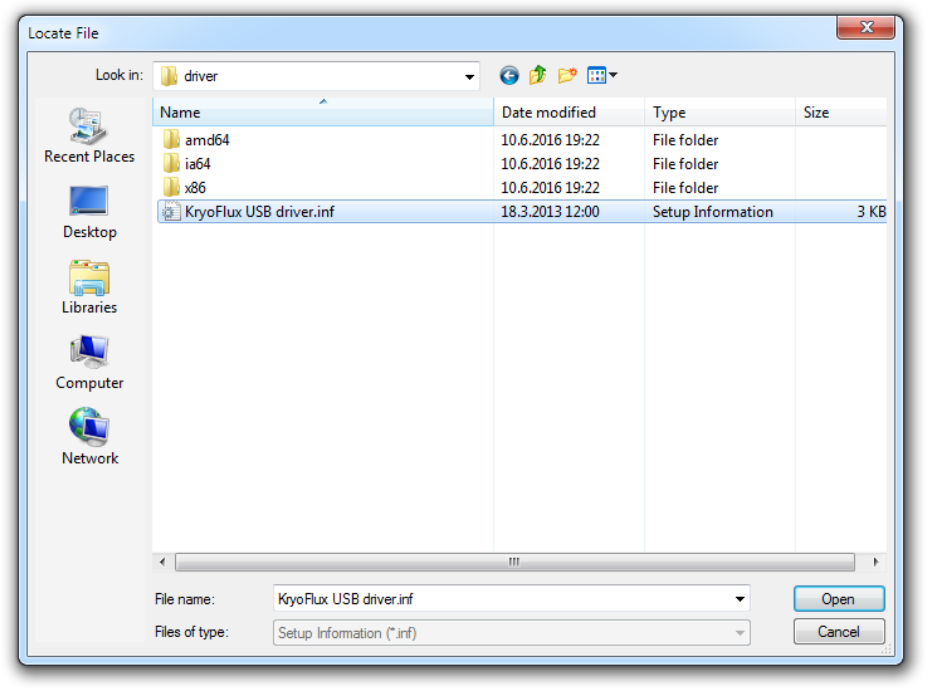Select the ia64 folder icon
This screenshot has width=925, height=691.
[x=171, y=163]
